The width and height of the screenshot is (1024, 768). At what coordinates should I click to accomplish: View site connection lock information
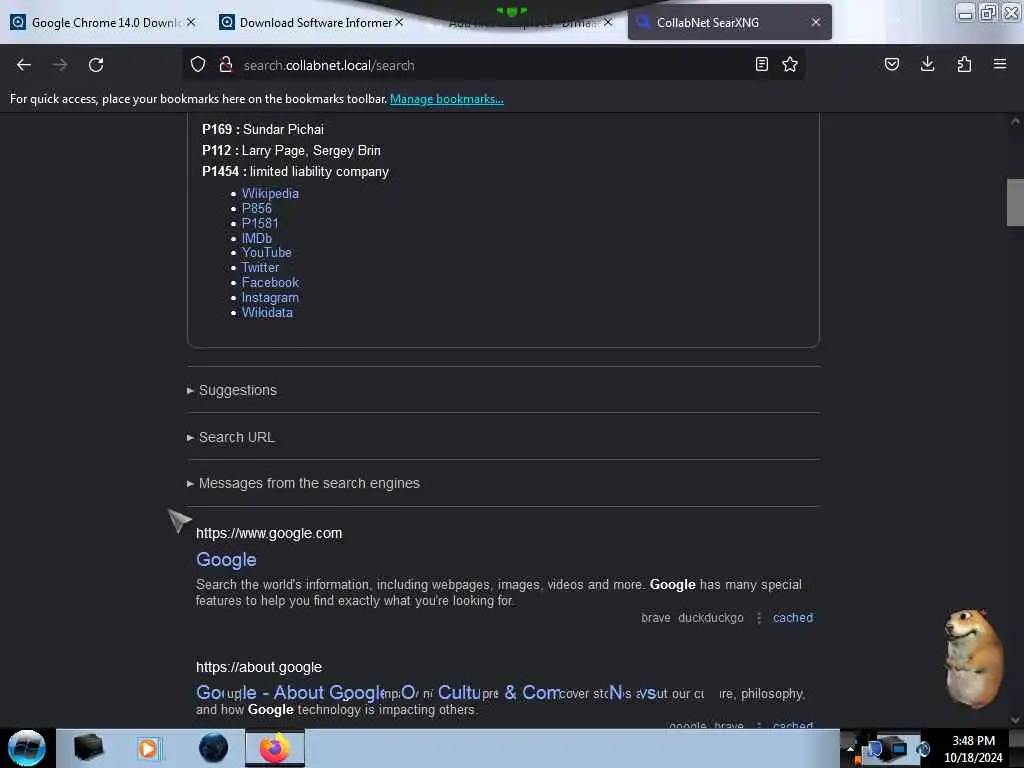pyautogui.click(x=226, y=65)
